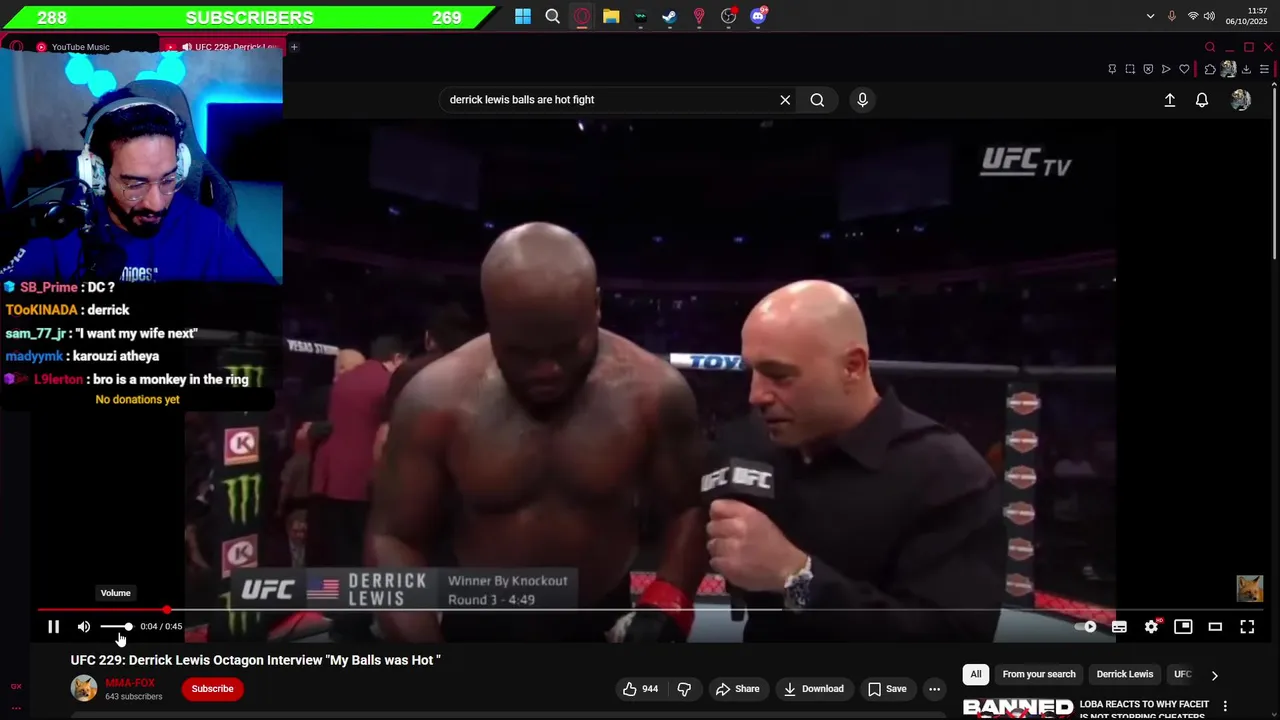Clear the YouTube search text with X

click(x=785, y=100)
